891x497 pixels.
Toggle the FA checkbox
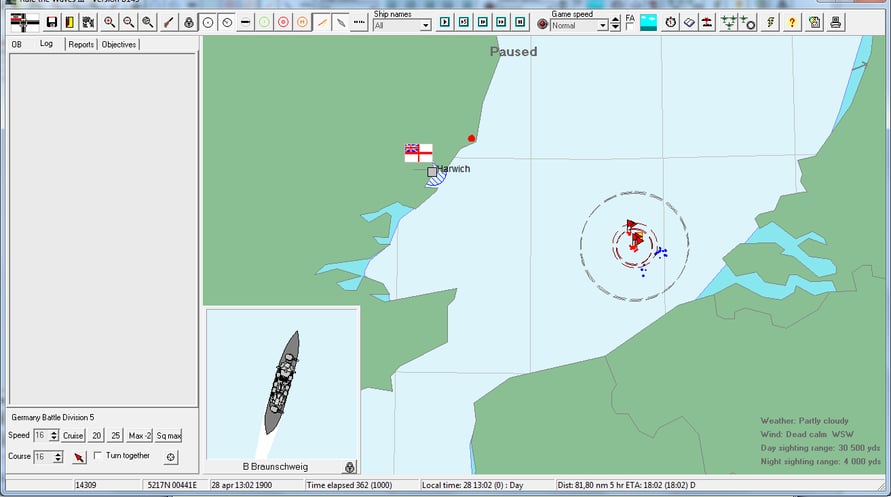630,27
